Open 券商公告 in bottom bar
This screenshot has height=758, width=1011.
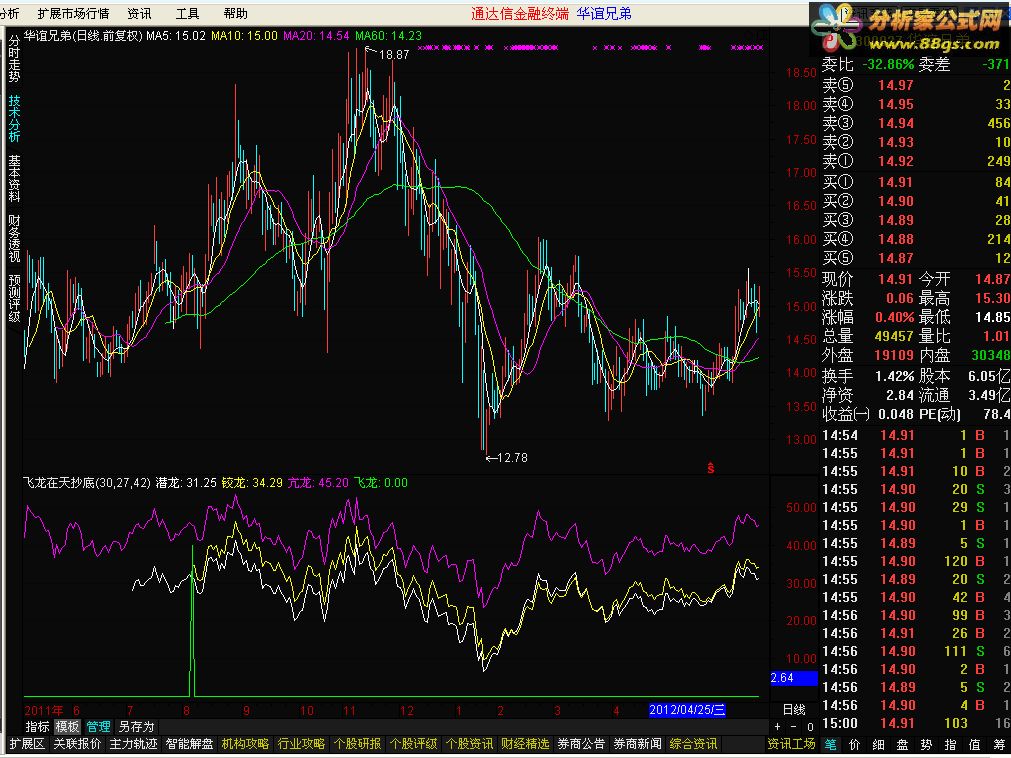[582, 744]
